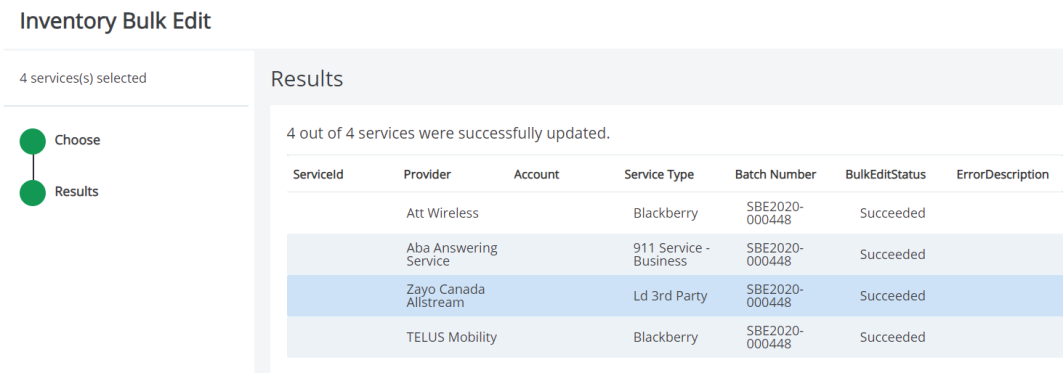Click Succeeded status in TELUS Mobility row
Screen dimensions: 1063x373
pyautogui.click(x=892, y=337)
